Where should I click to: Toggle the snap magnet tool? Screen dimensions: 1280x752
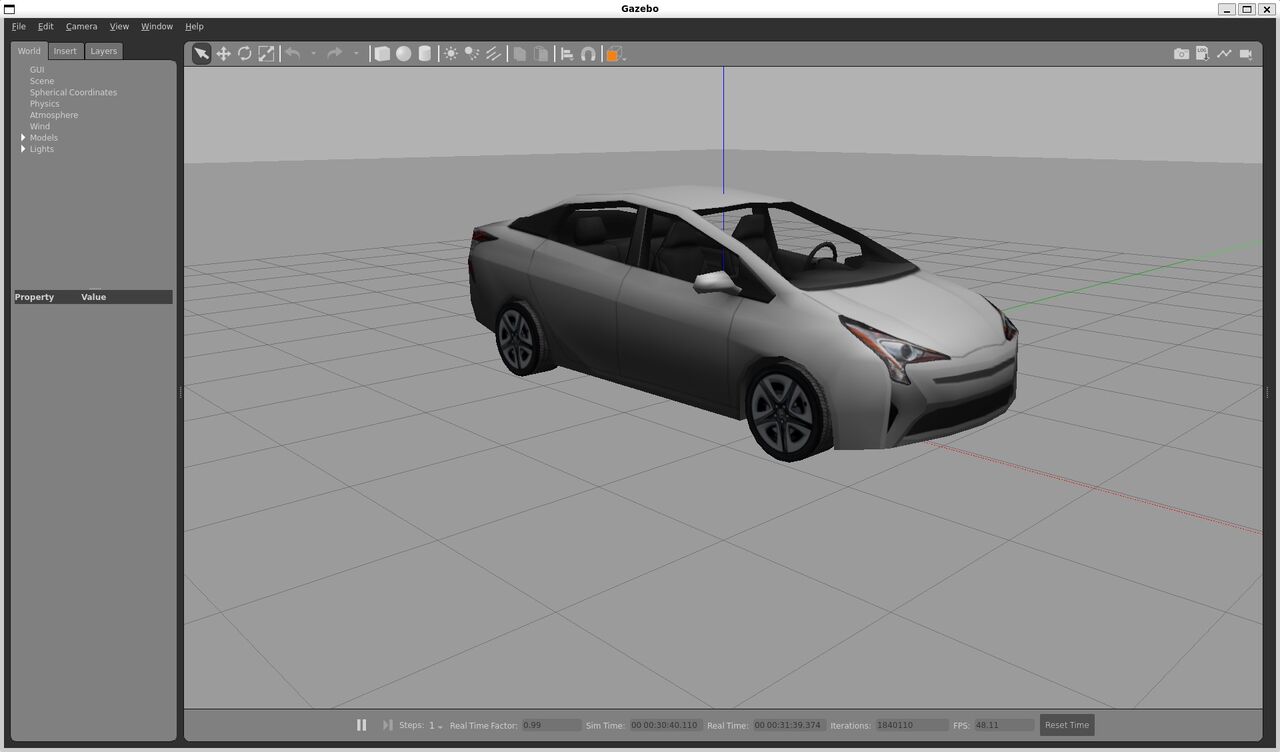coord(588,54)
